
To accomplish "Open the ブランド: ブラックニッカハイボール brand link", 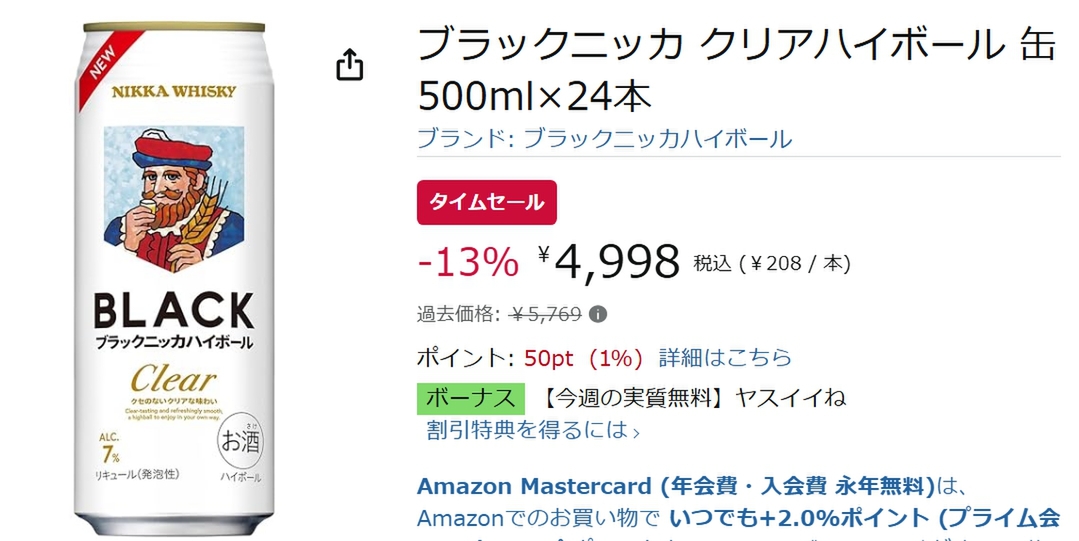I will point(604,139).
